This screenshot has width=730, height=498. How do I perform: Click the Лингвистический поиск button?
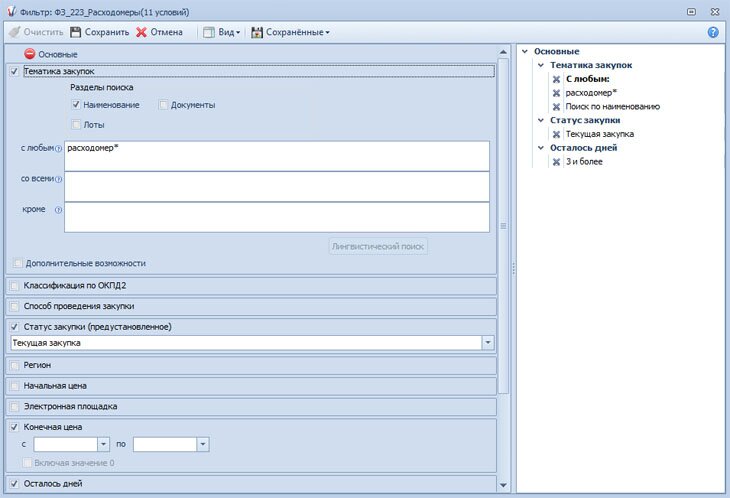378,246
